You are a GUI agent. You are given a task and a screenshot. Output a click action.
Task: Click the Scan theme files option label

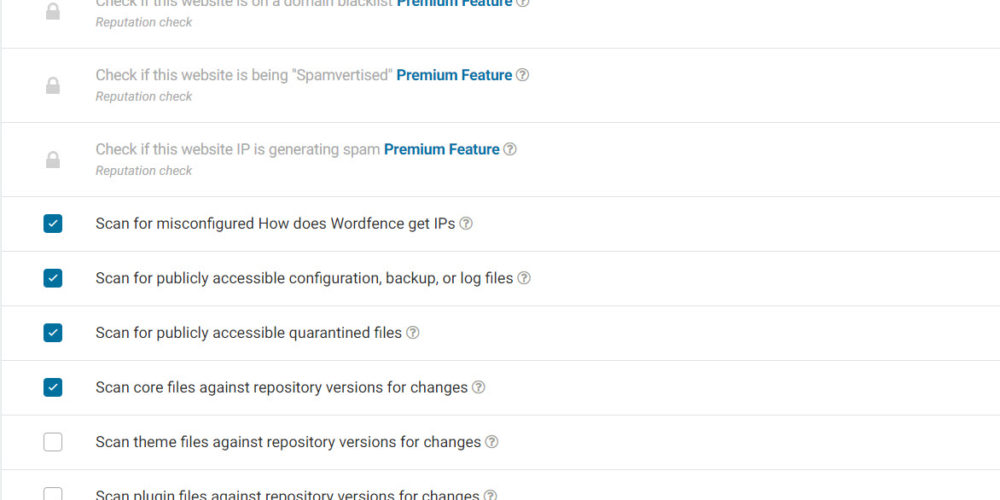click(289, 442)
